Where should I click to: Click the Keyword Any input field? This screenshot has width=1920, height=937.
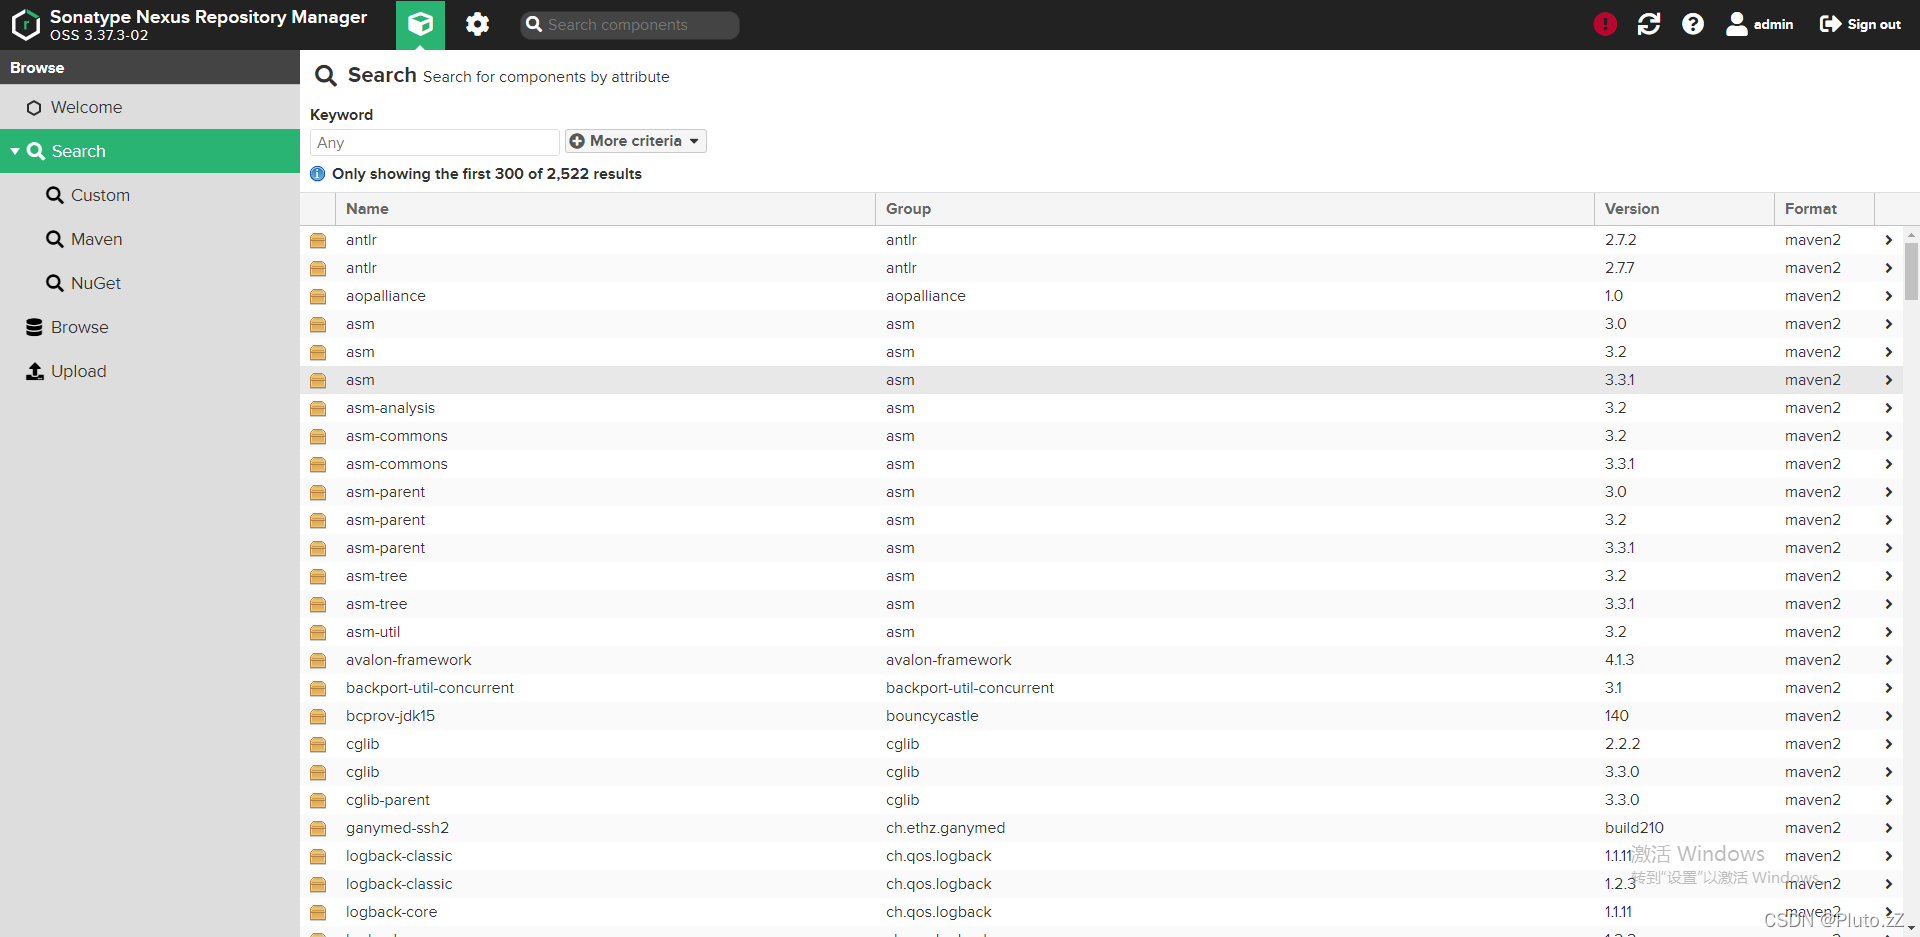pyautogui.click(x=434, y=142)
